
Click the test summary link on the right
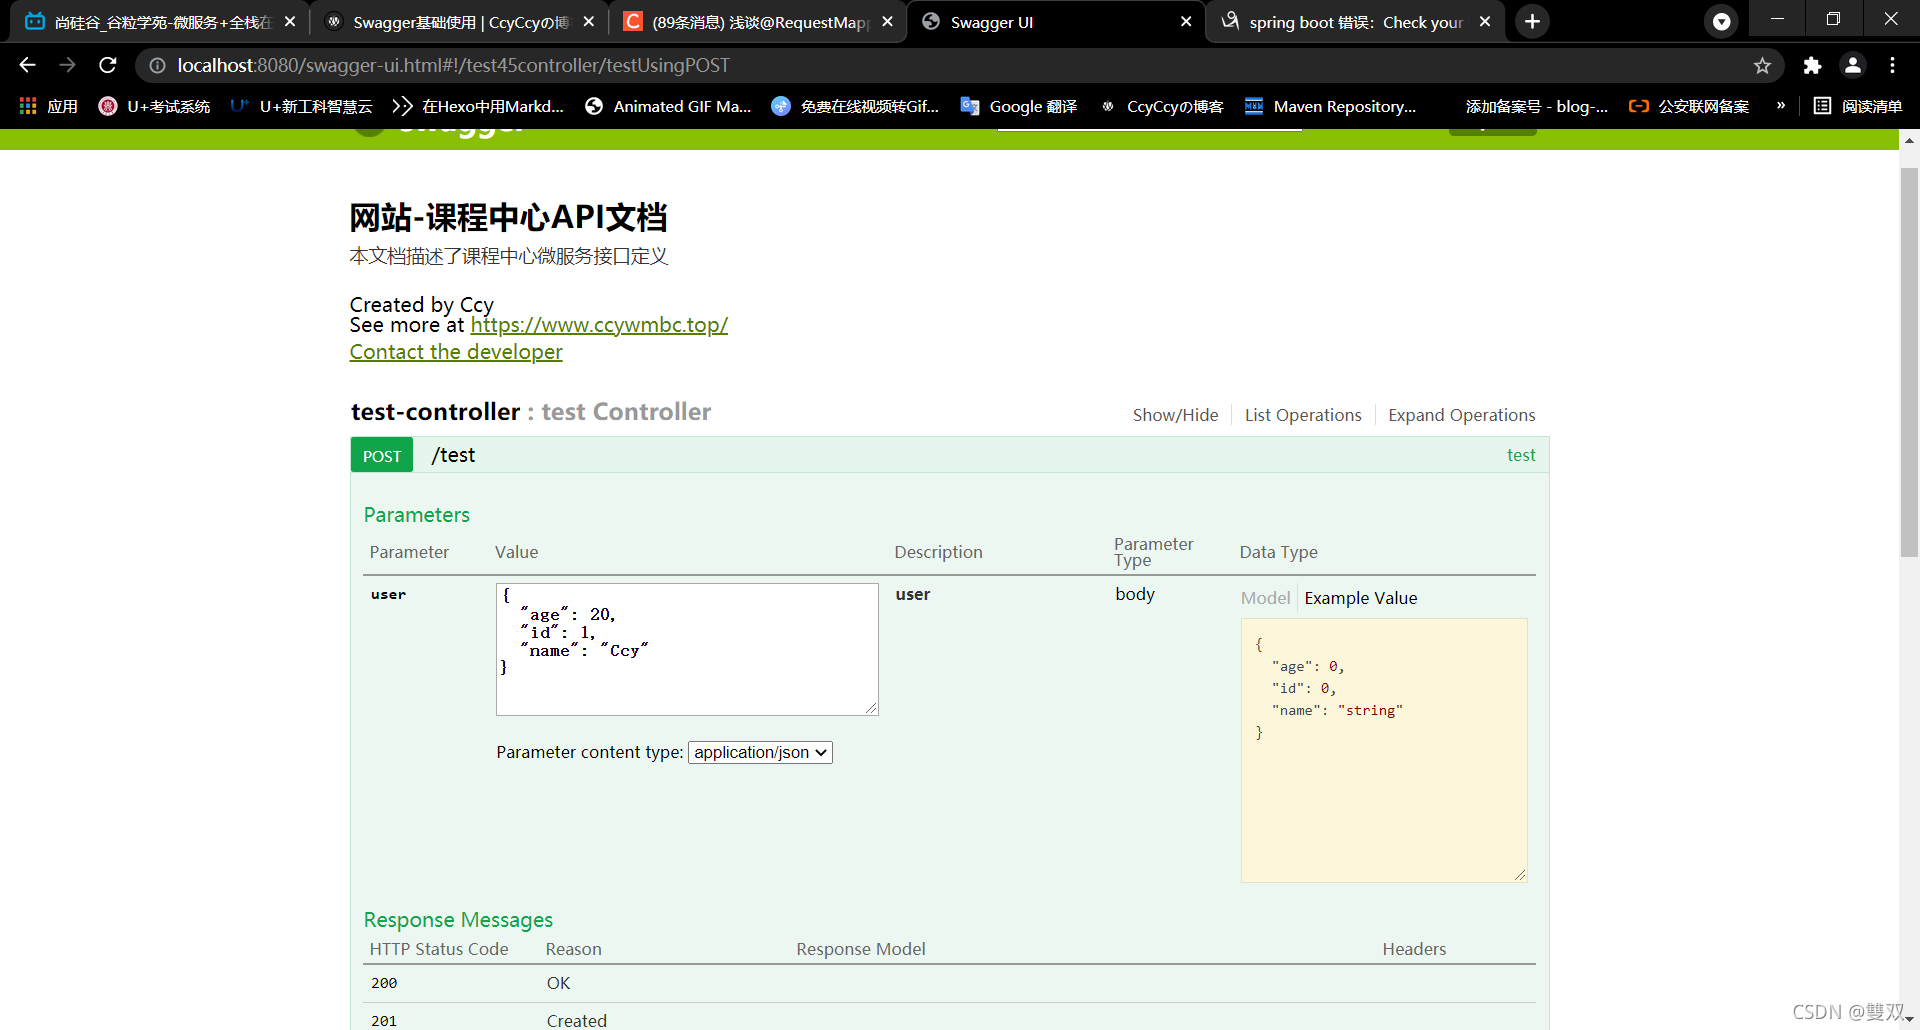point(1521,455)
